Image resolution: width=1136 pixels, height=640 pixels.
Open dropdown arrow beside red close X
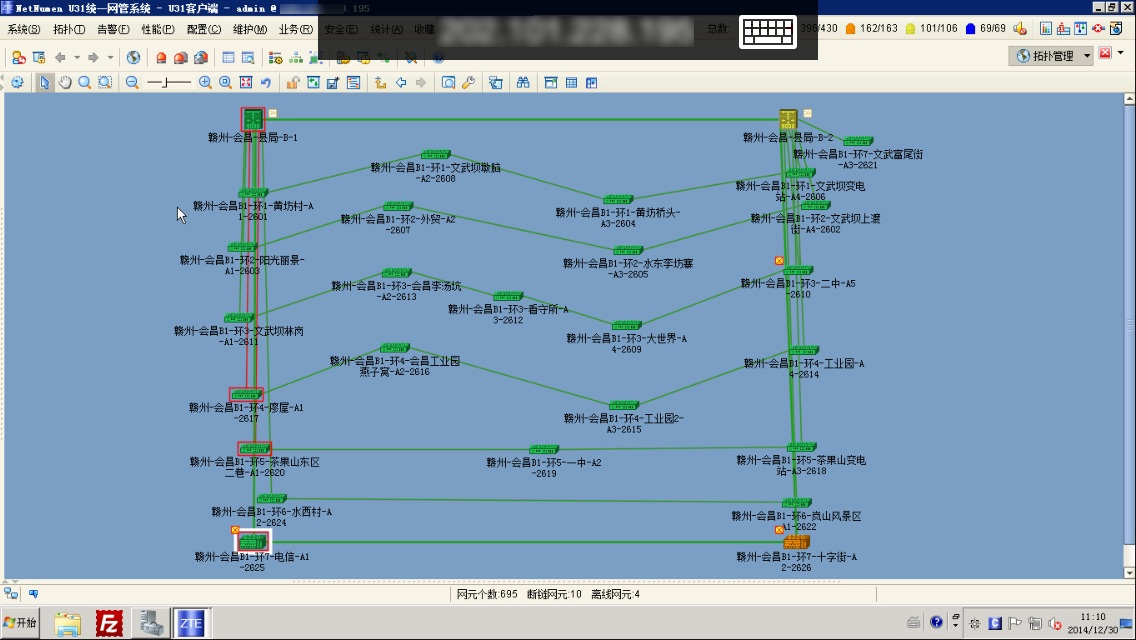[x=1121, y=53]
